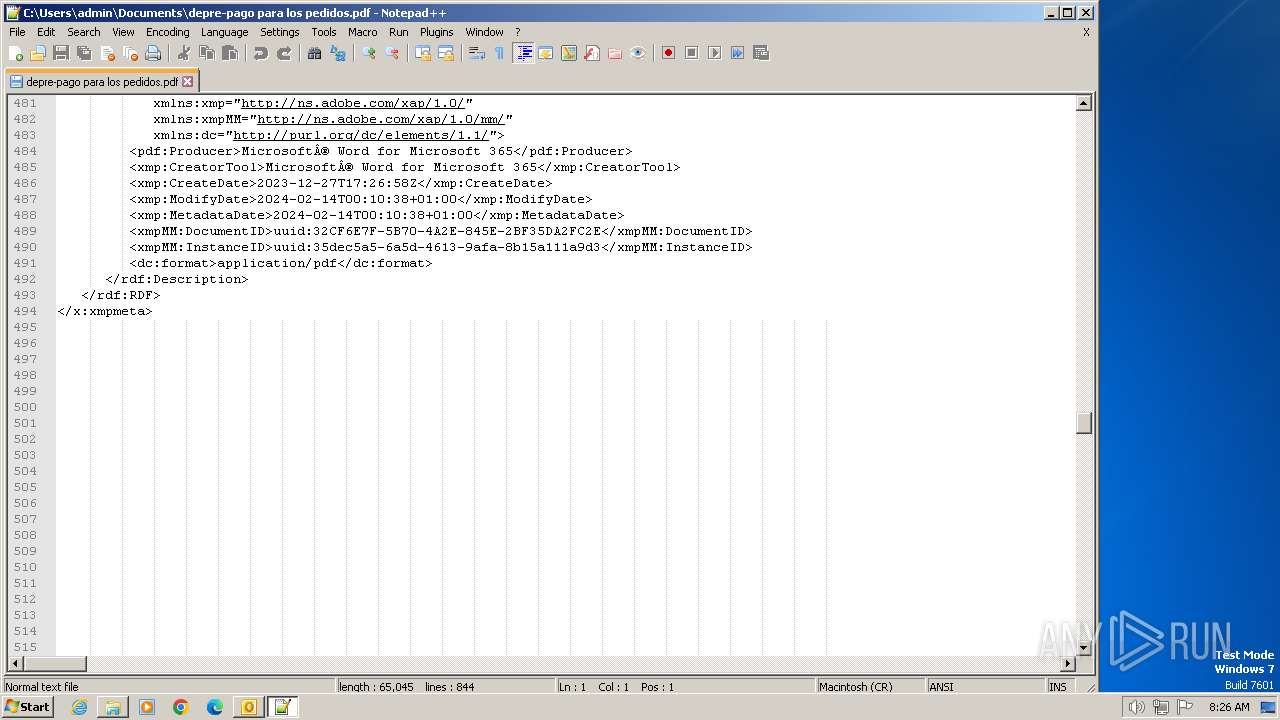Click the Zoom Out toolbar icon
This screenshot has height=720, width=1280.
392,53
